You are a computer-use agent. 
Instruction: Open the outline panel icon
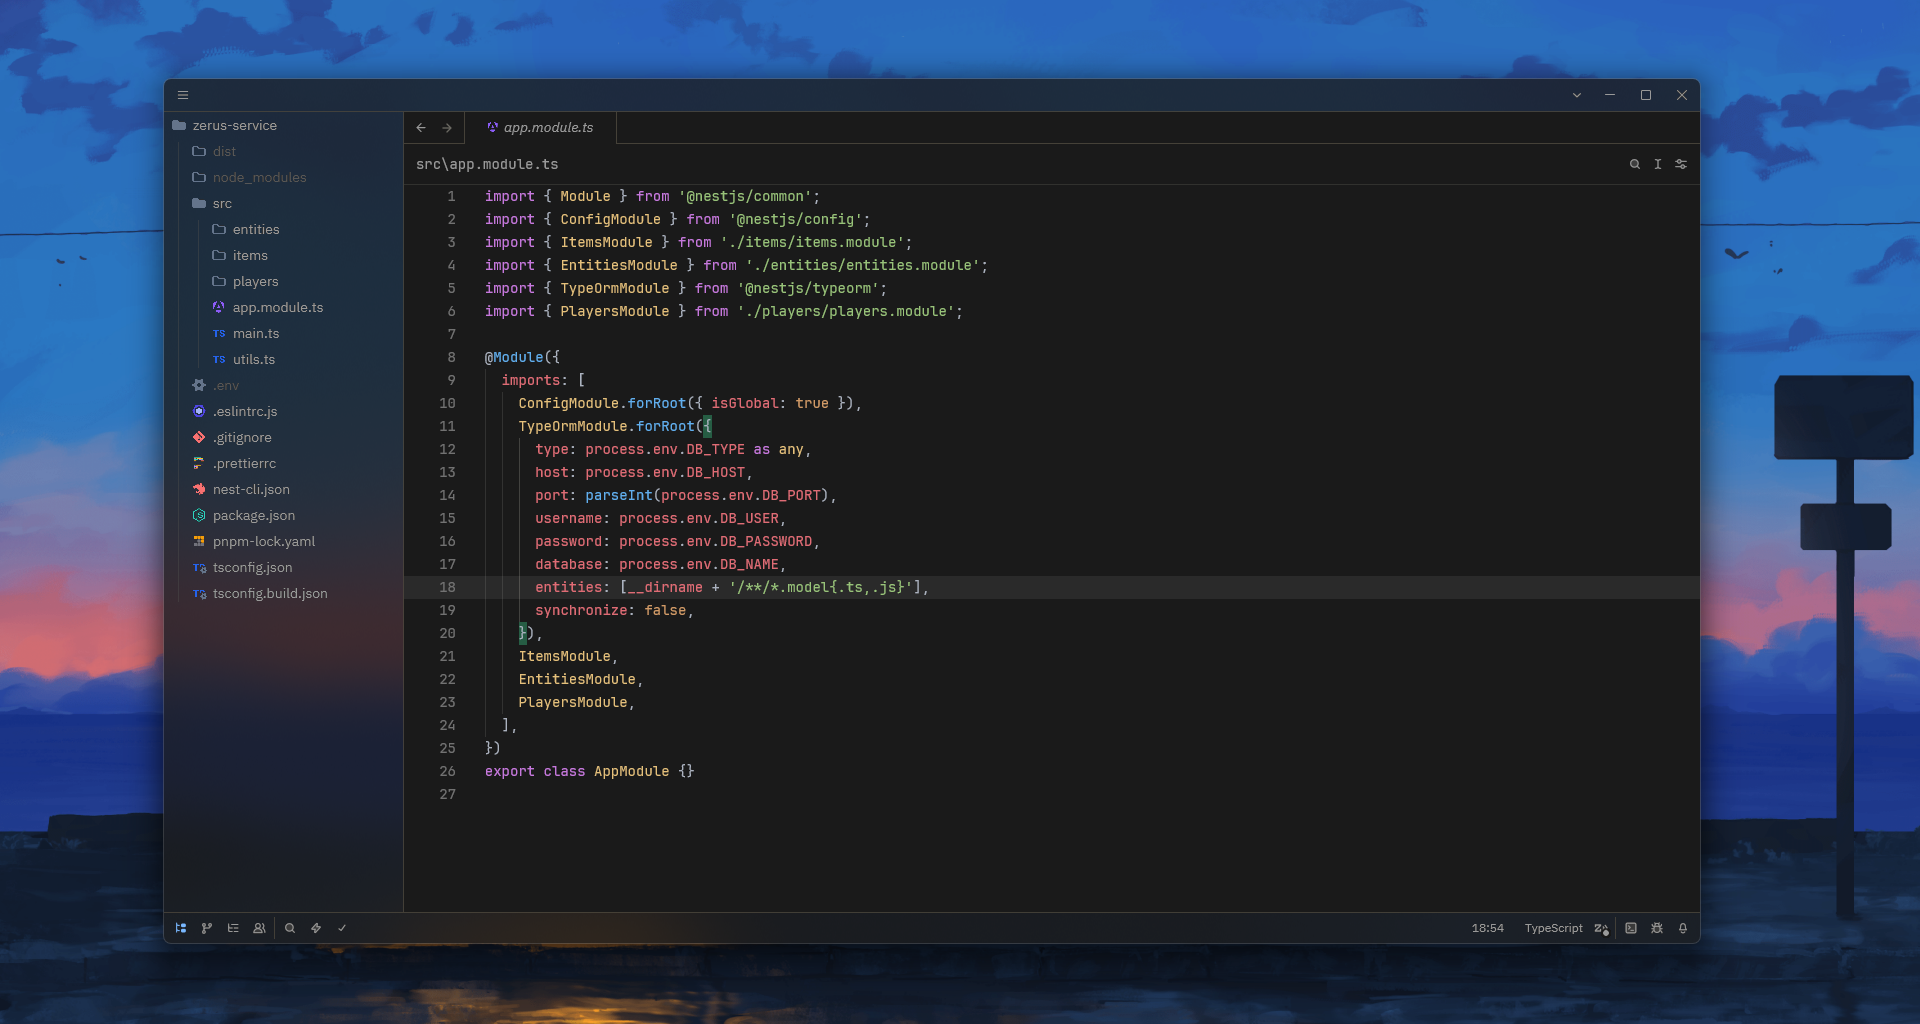[x=233, y=928]
